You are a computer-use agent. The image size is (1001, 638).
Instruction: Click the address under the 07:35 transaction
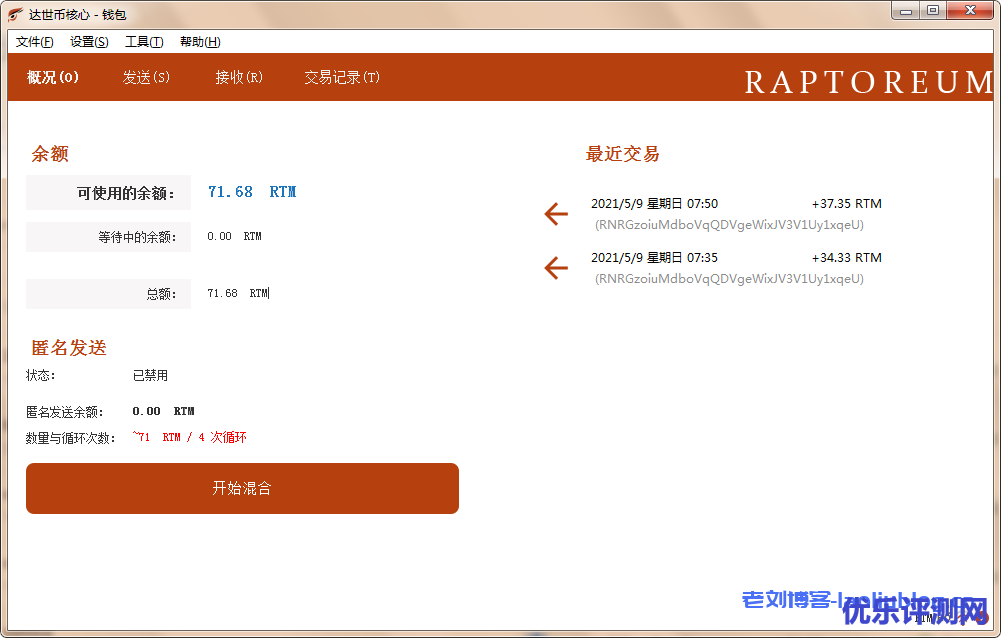pyautogui.click(x=729, y=279)
